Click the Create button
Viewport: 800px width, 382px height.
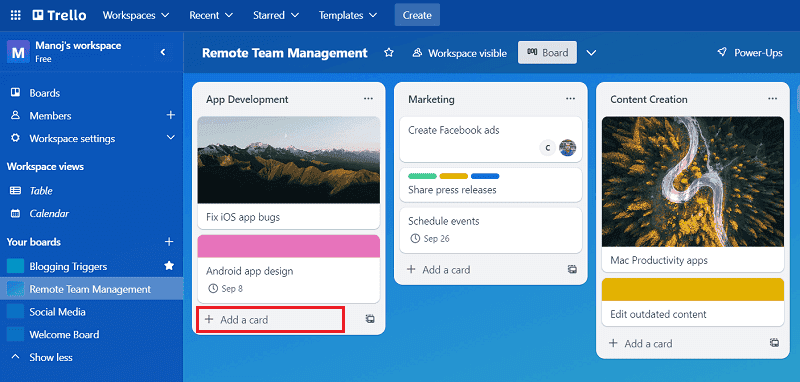click(417, 15)
